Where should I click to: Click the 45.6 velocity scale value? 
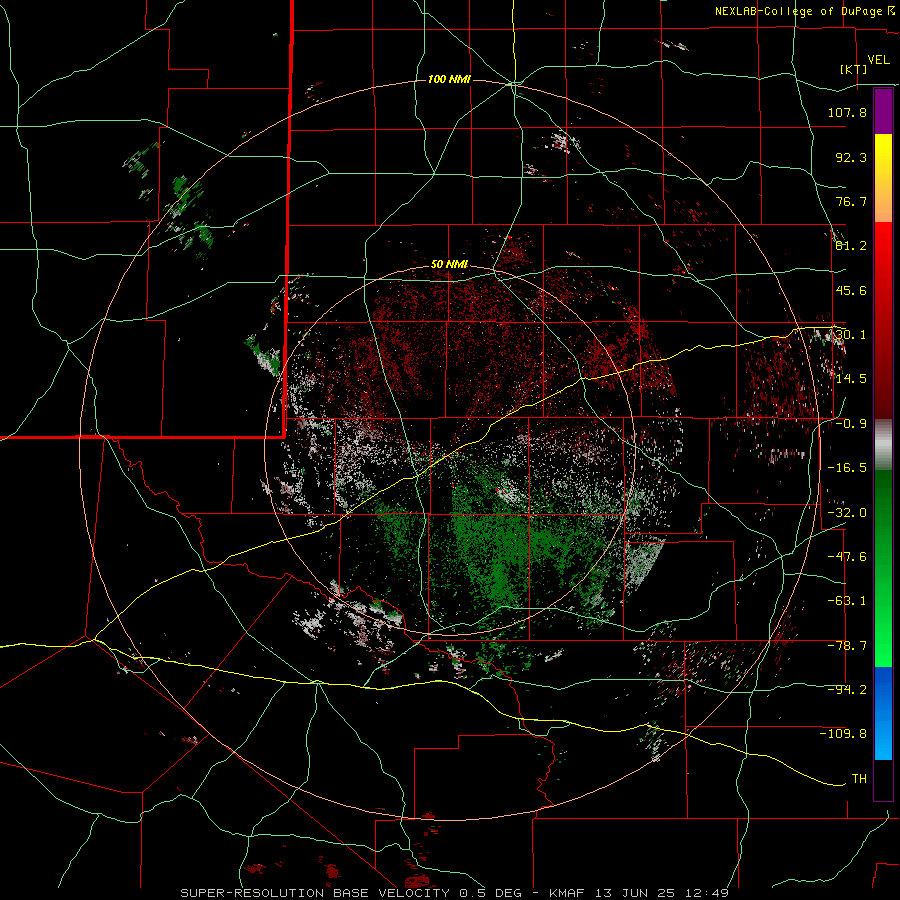click(x=851, y=290)
